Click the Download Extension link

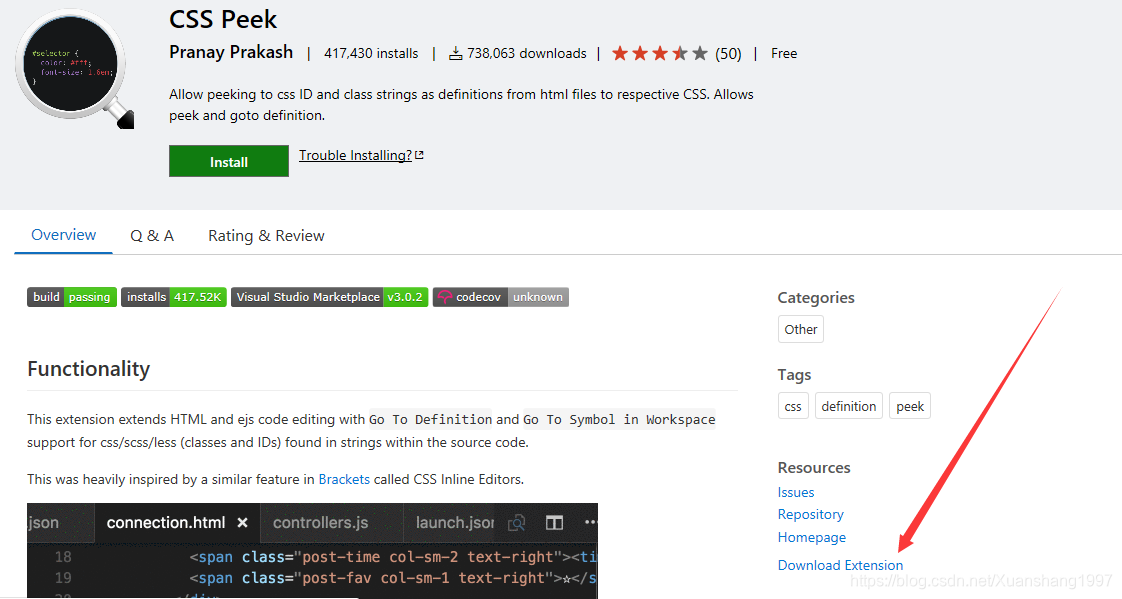[x=840, y=565]
